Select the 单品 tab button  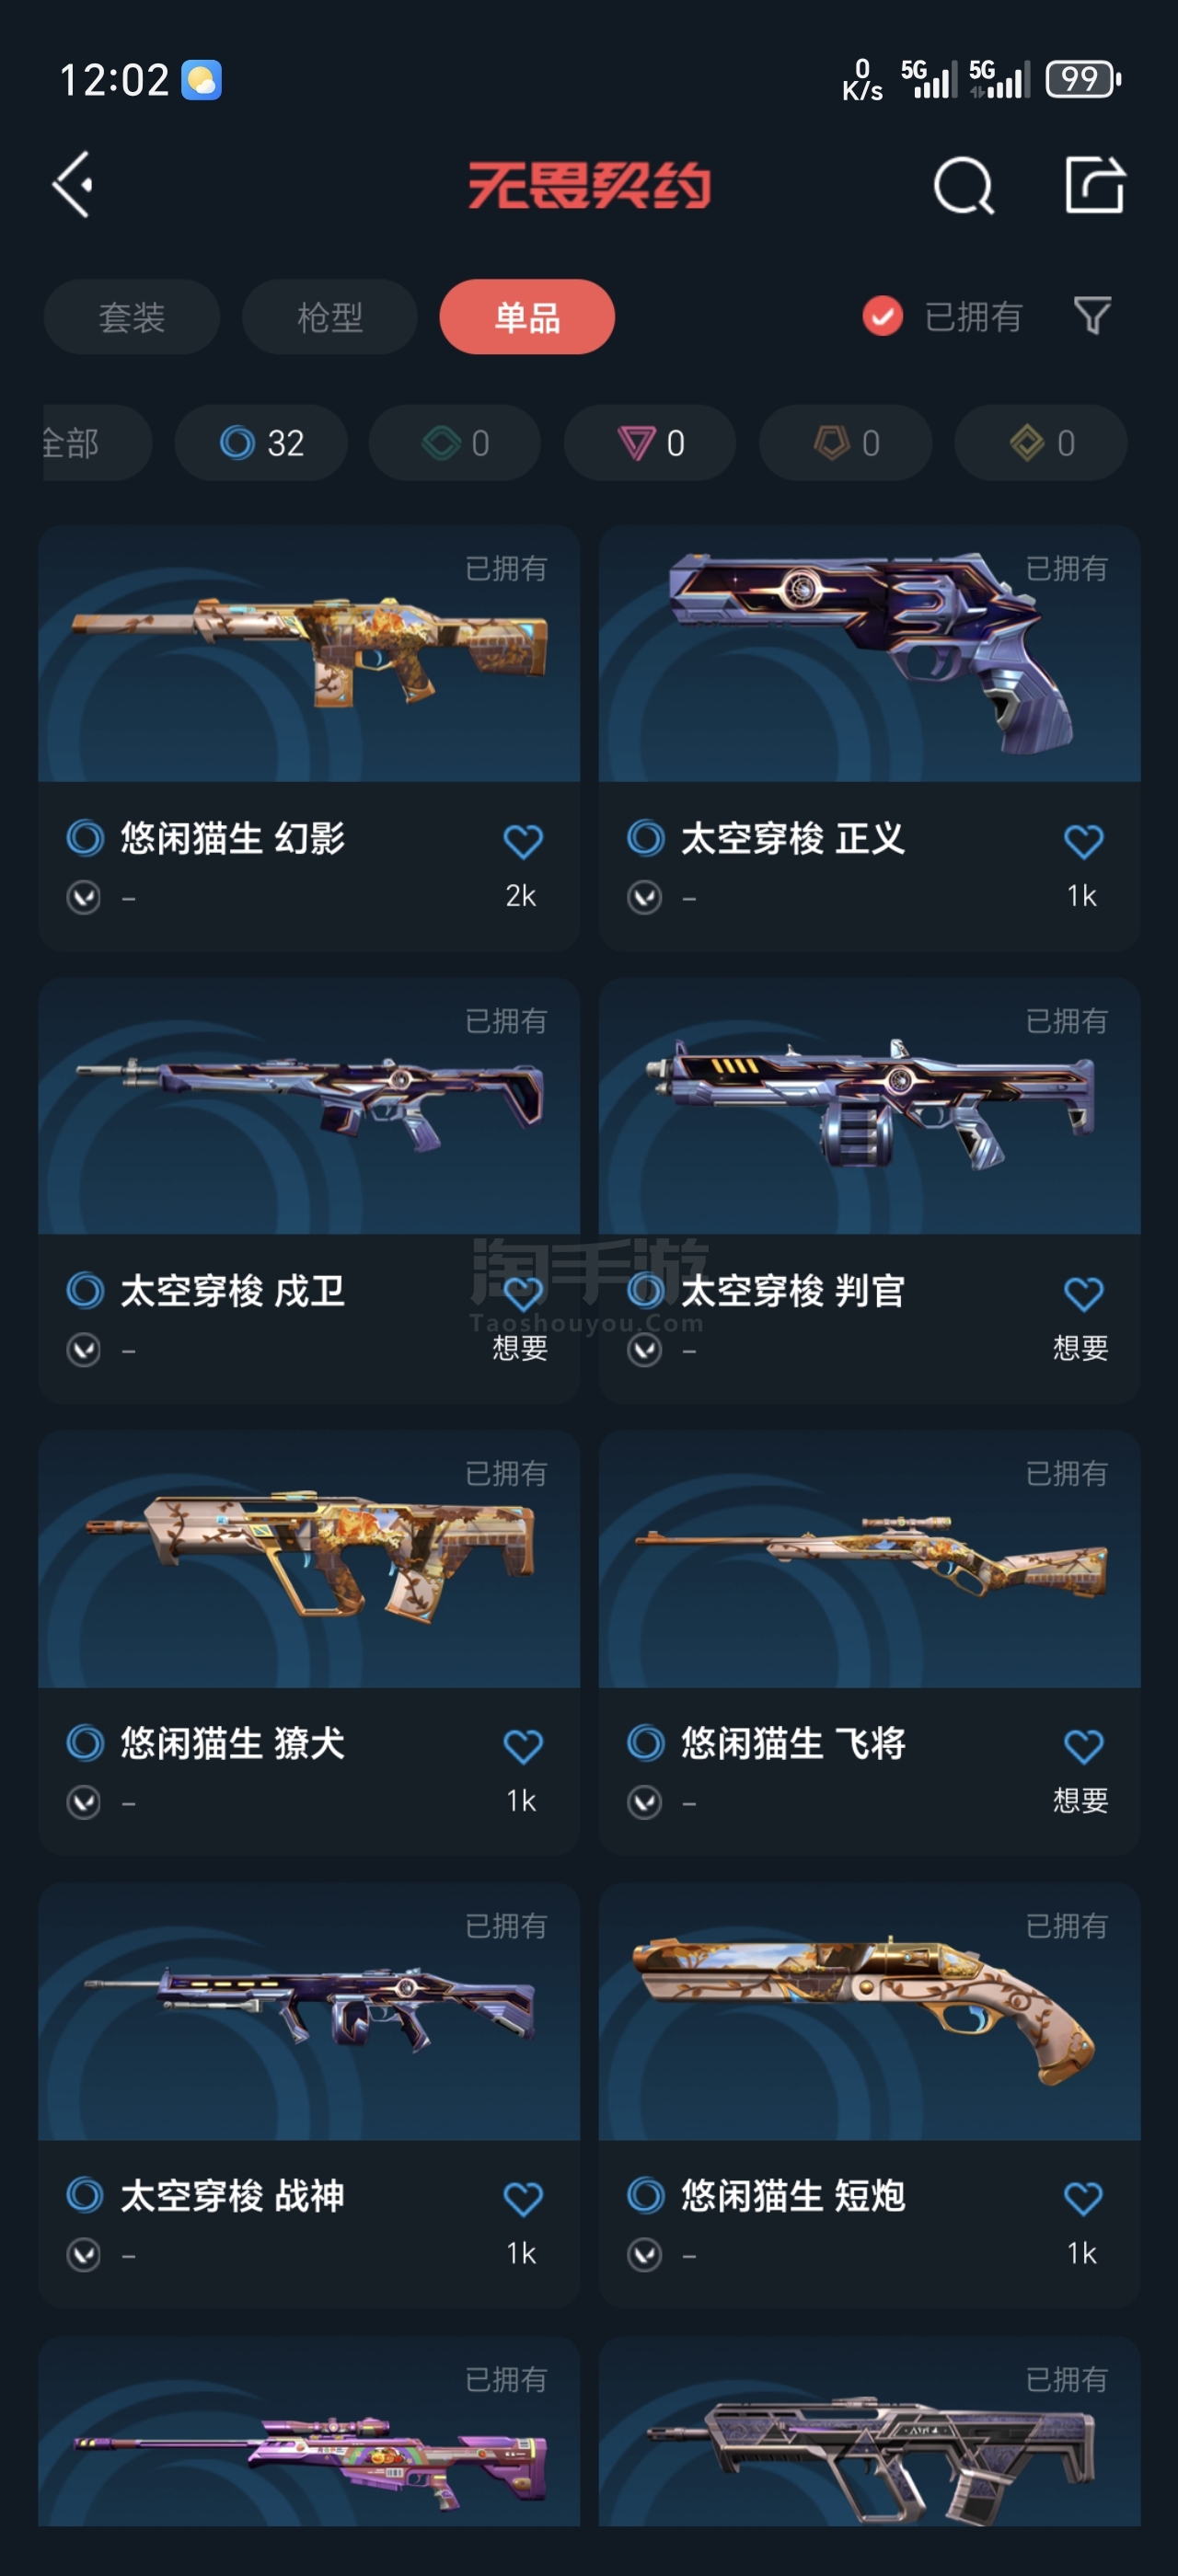pos(527,317)
